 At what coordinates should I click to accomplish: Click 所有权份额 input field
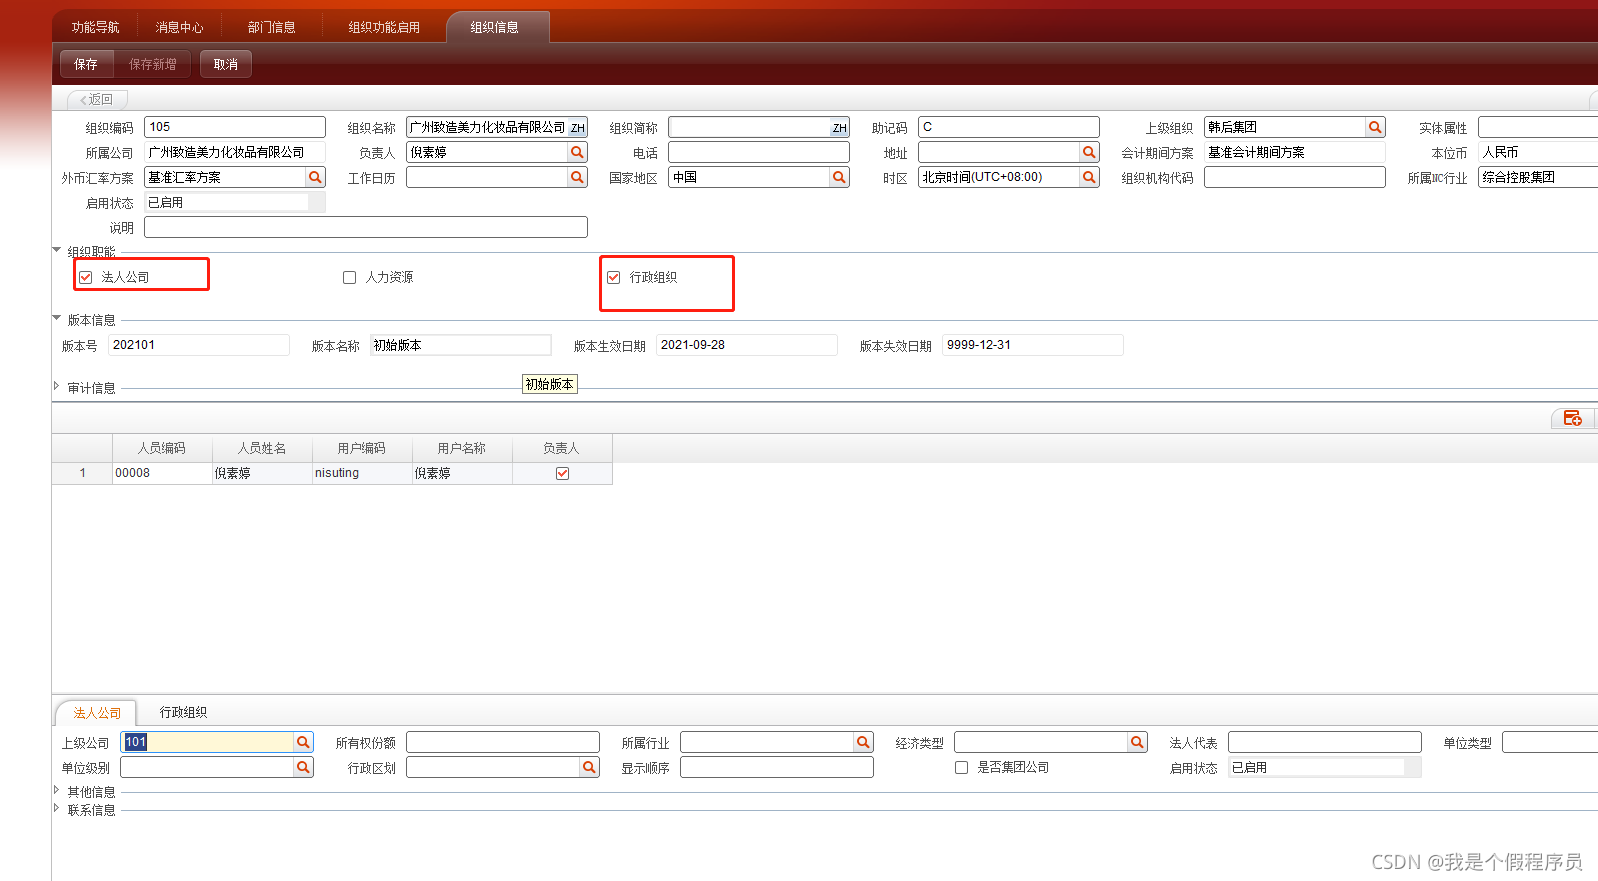click(x=503, y=742)
